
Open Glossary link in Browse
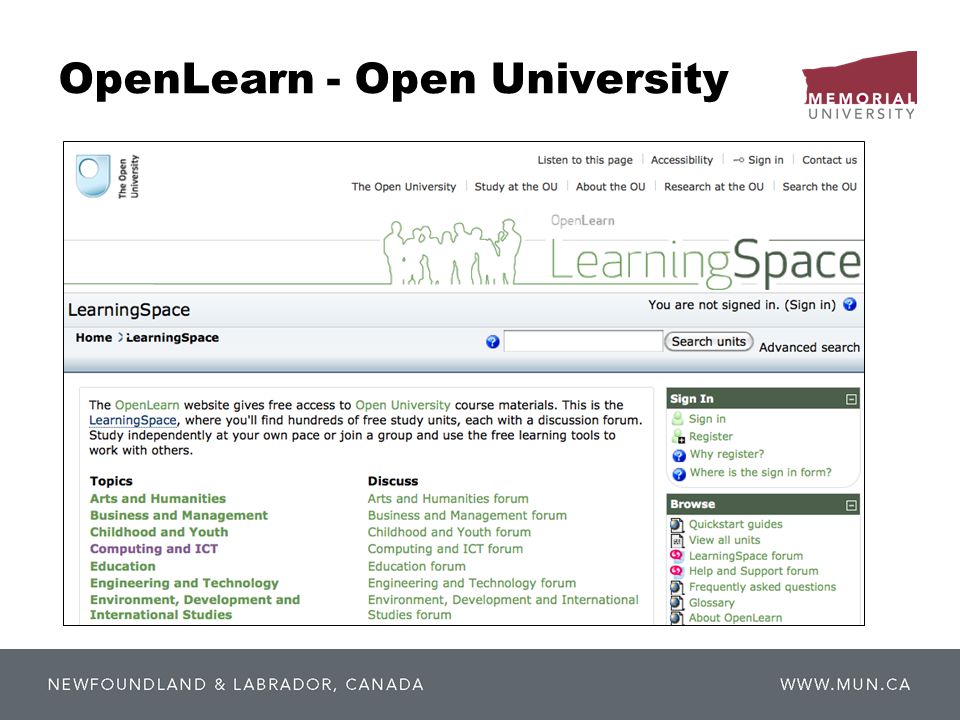(x=711, y=602)
